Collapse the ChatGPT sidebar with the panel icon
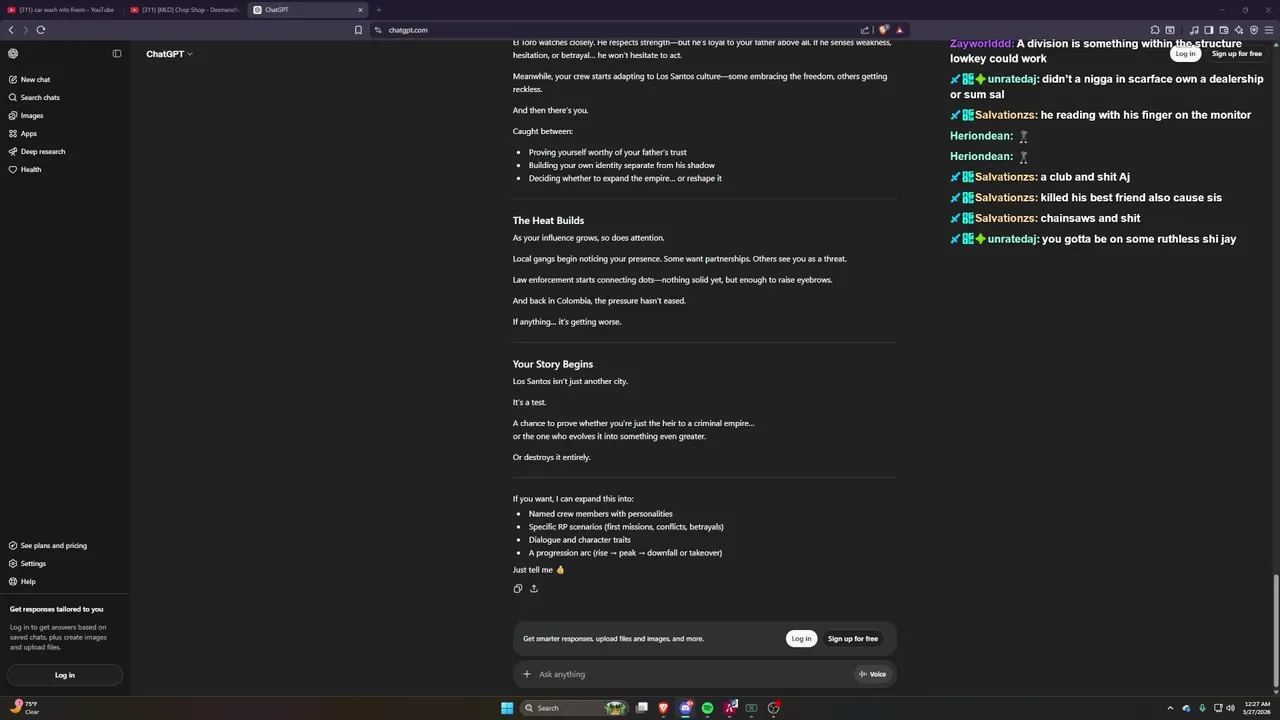 click(117, 53)
